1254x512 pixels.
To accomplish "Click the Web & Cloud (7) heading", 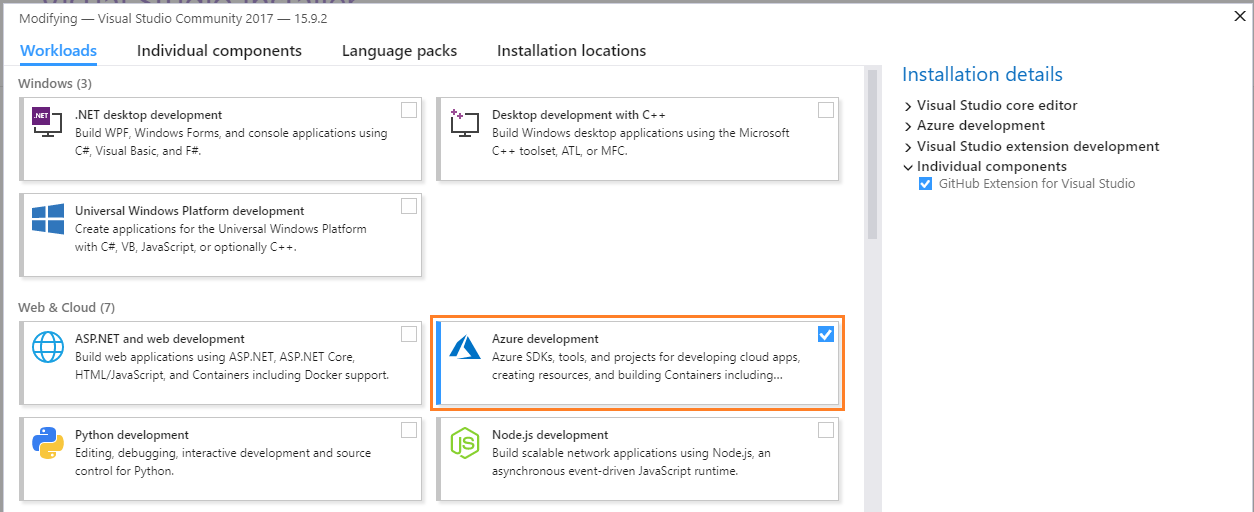I will pos(66,307).
